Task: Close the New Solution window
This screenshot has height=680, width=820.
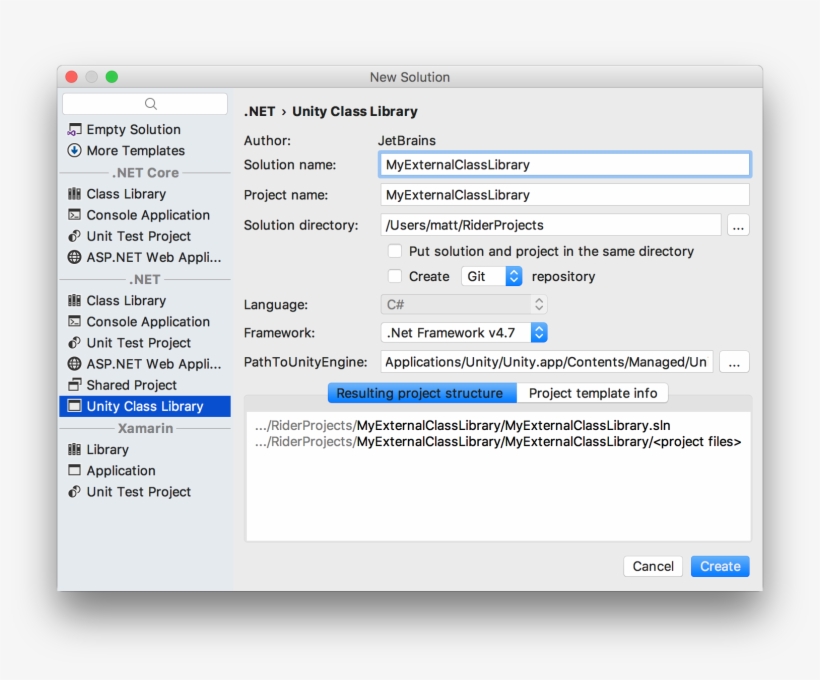Action: pyautogui.click(x=72, y=77)
